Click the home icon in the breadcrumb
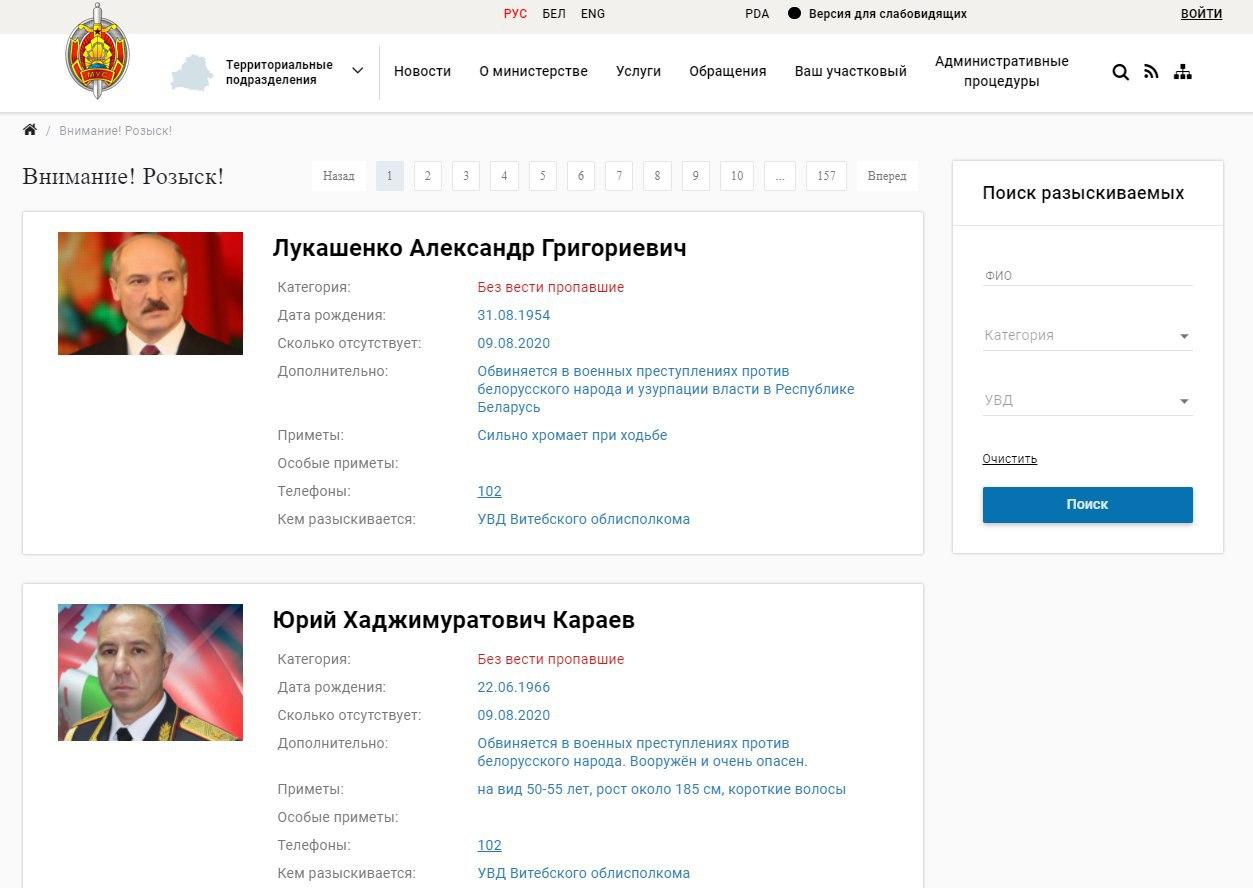 coord(28,129)
